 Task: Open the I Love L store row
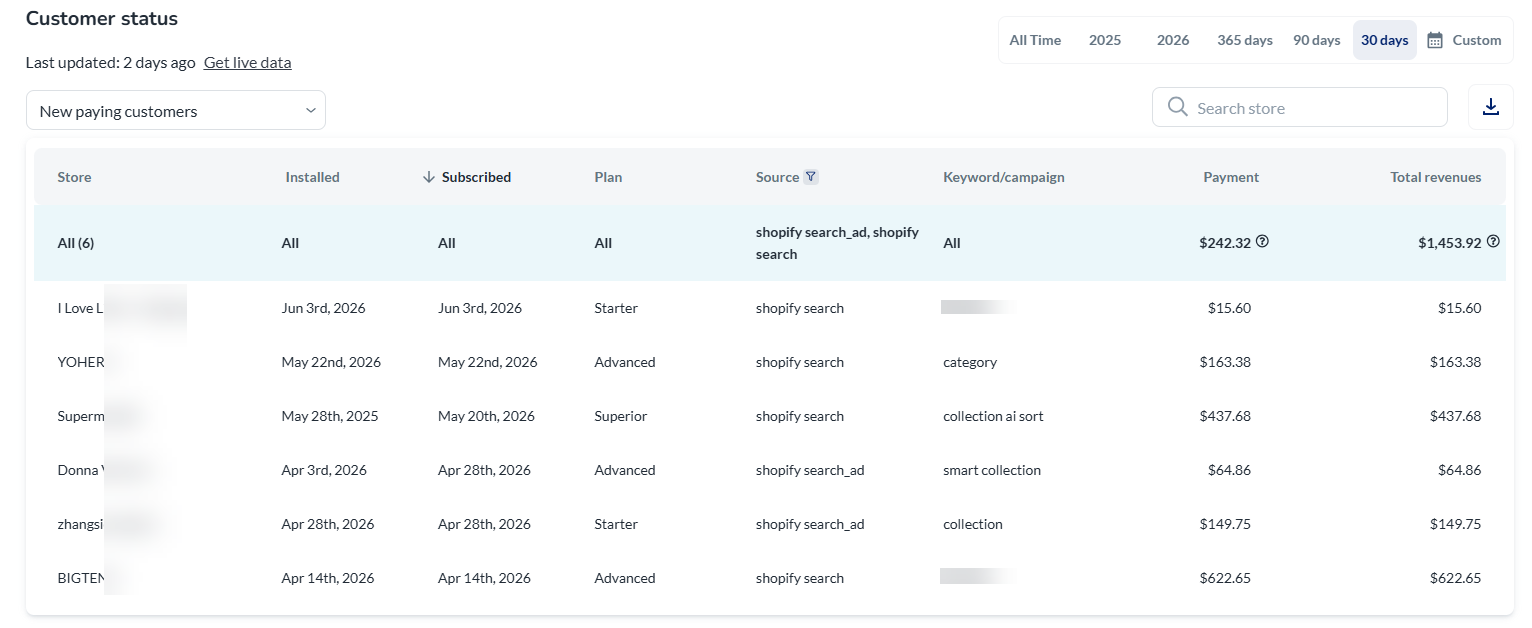(770, 308)
